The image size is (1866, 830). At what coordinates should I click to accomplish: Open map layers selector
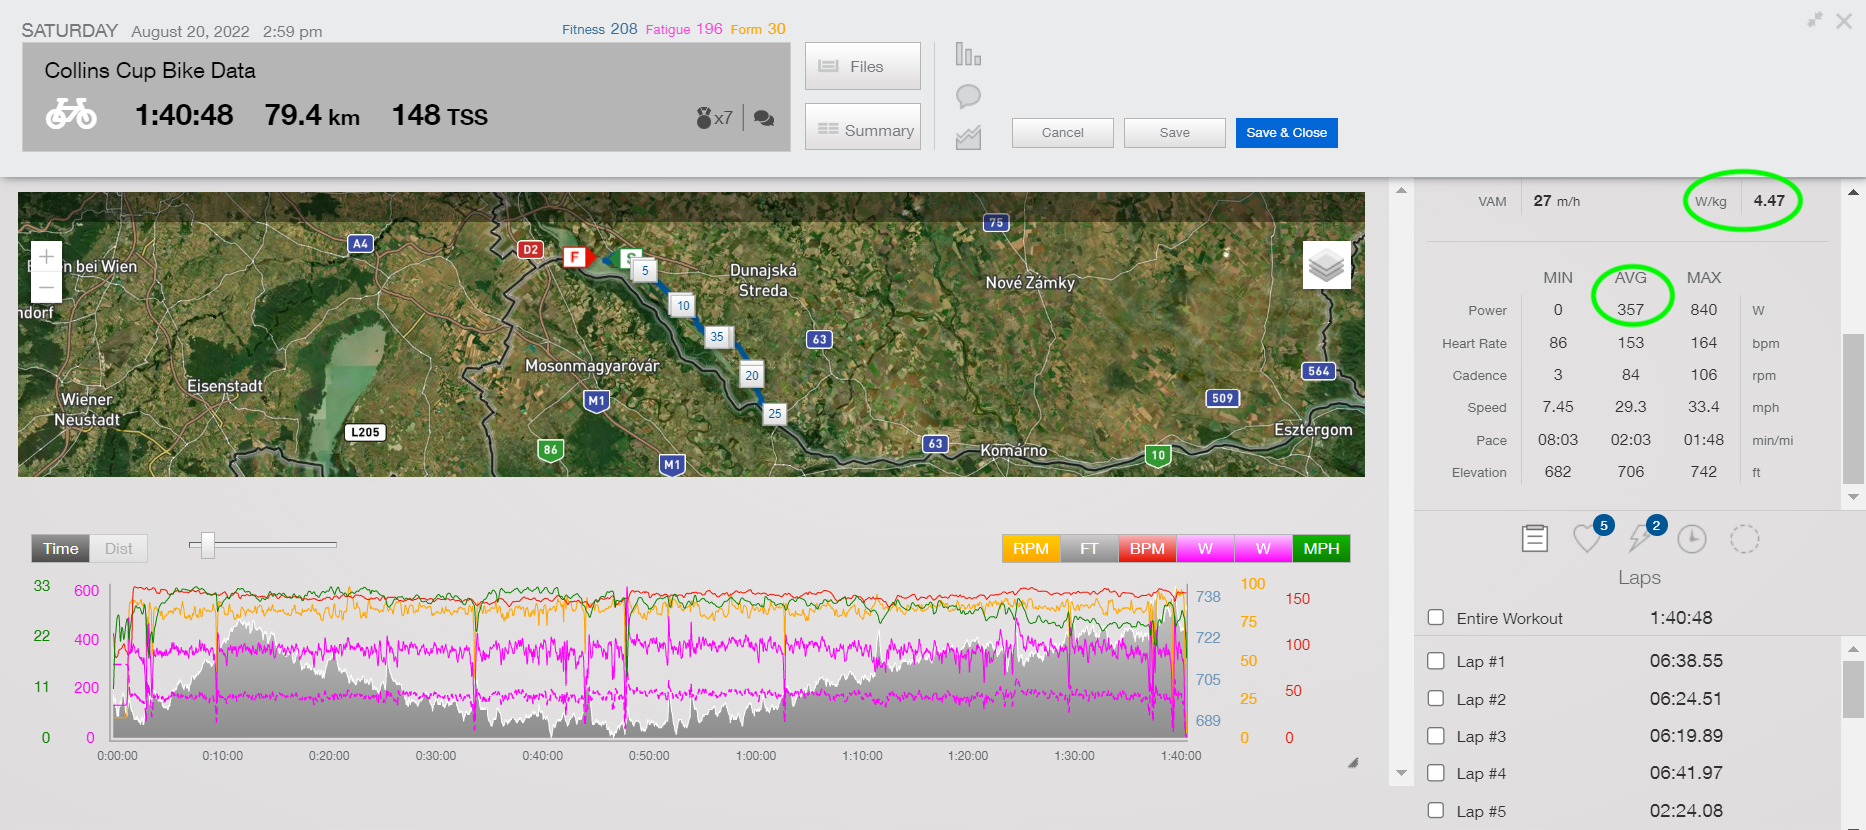[1326, 265]
